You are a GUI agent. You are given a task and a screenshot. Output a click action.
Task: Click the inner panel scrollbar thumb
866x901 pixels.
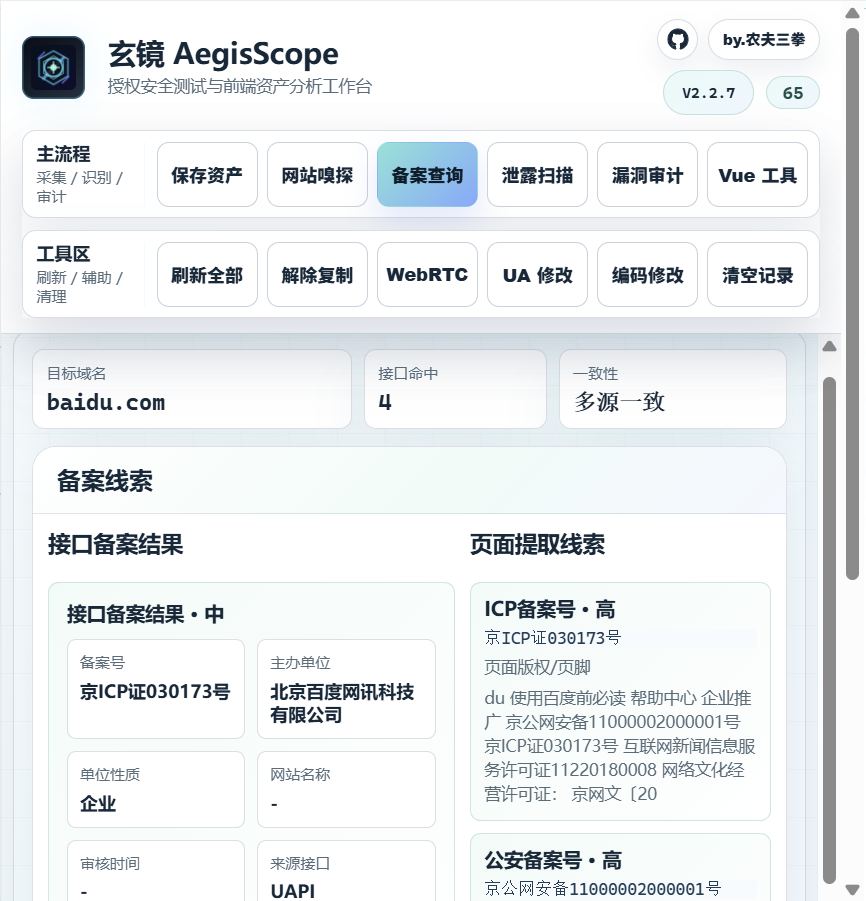pyautogui.click(x=829, y=630)
